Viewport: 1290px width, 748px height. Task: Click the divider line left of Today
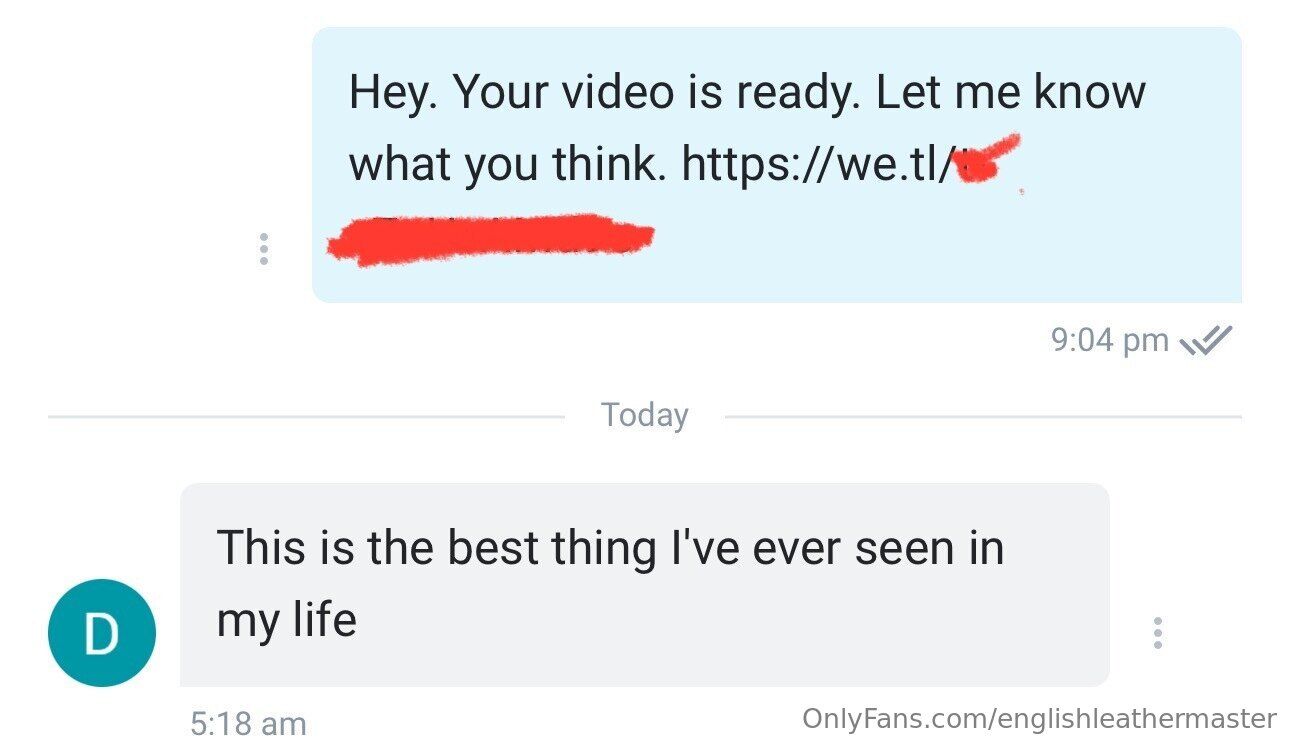306,416
